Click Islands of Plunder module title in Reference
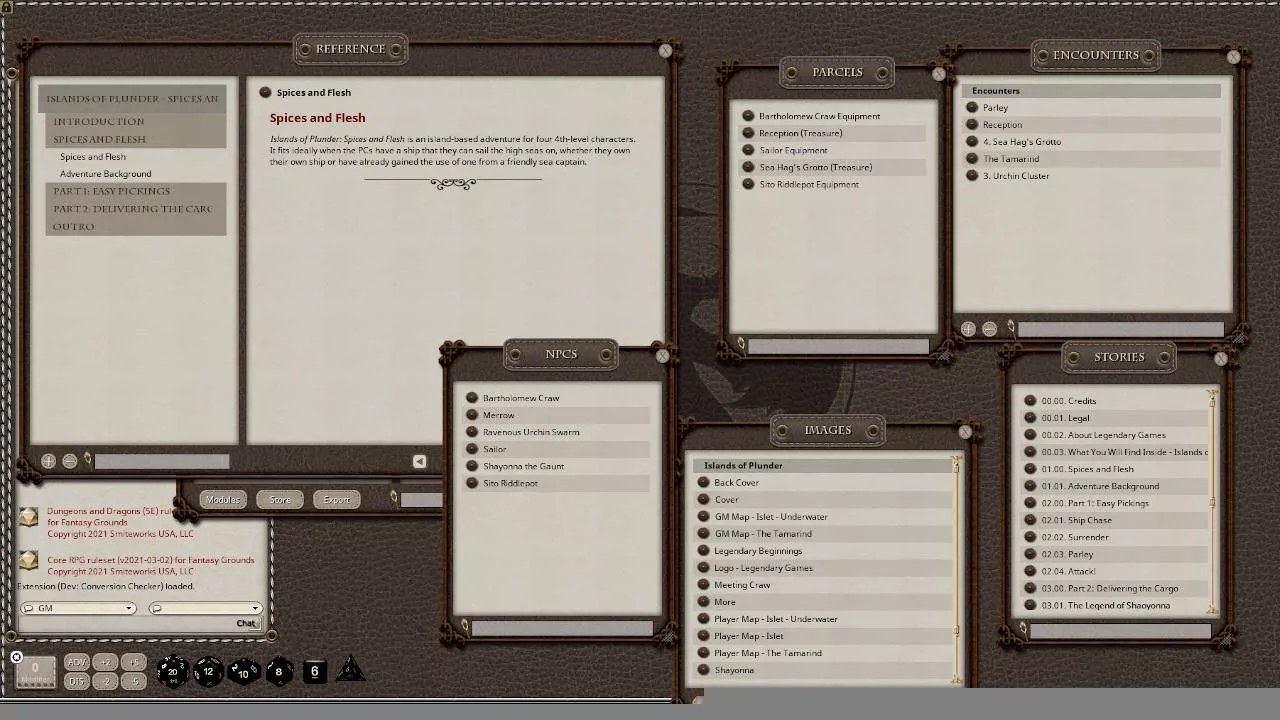This screenshot has width=1280, height=720. click(x=132, y=99)
